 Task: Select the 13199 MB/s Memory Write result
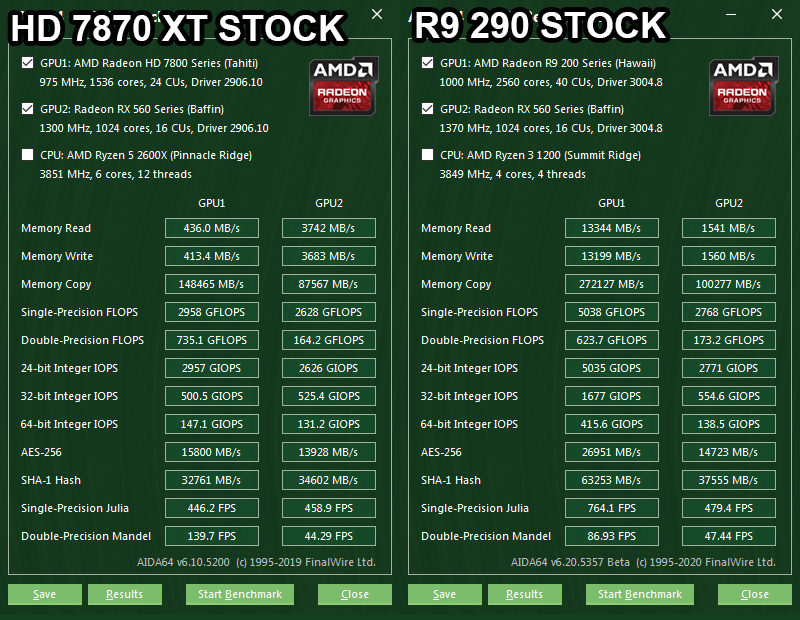tap(612, 256)
